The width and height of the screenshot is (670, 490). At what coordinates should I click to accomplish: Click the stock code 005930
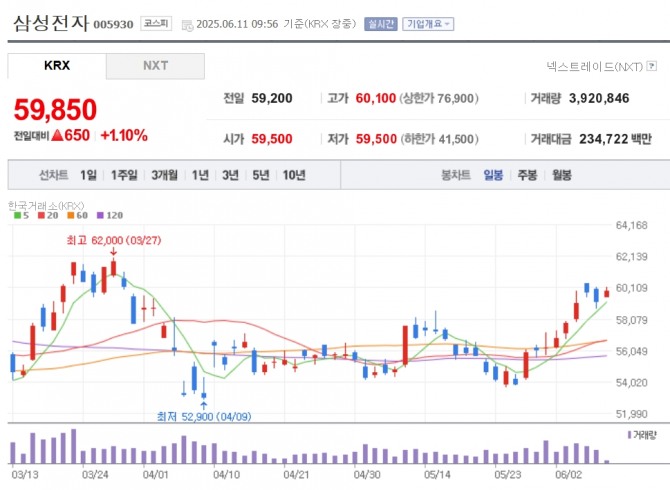(113, 24)
